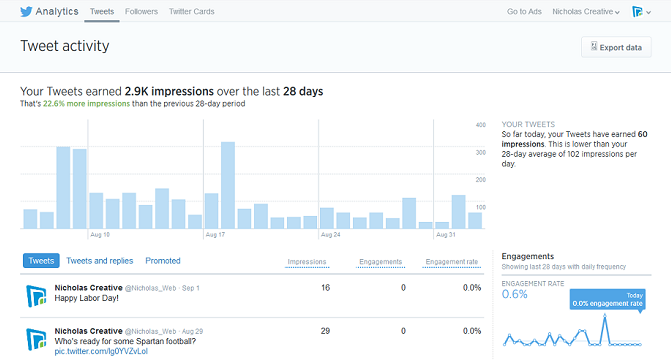This screenshot has width=671, height=360.
Task: Open the Followers tab
Action: tap(141, 12)
